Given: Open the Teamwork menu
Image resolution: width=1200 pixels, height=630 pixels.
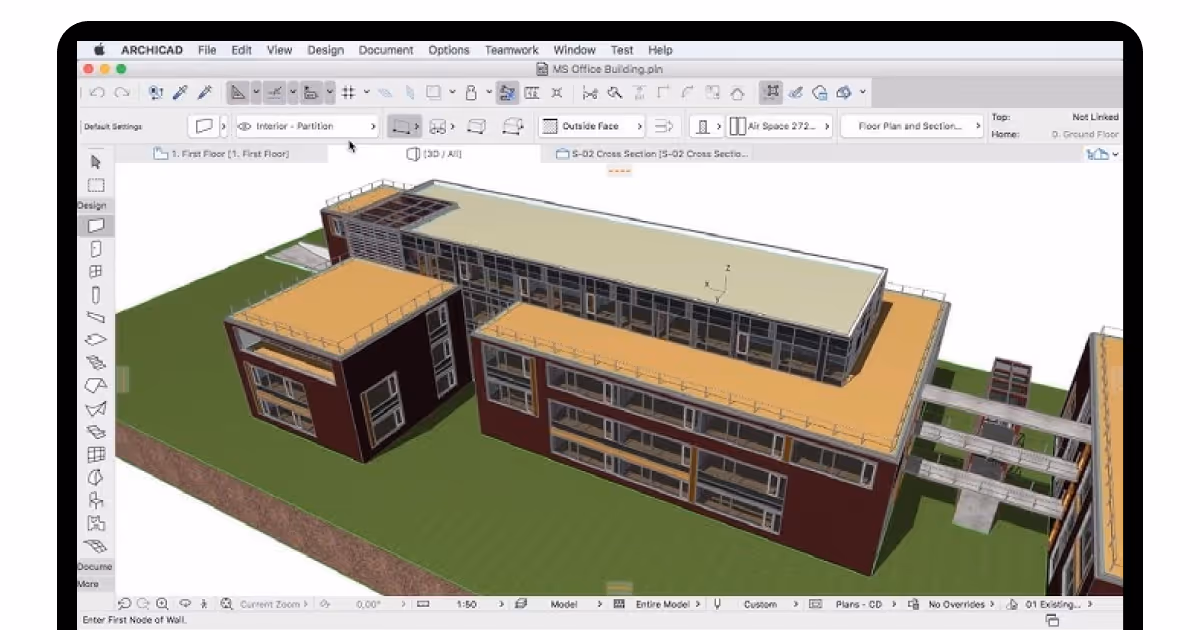Looking at the screenshot, I should click(511, 50).
